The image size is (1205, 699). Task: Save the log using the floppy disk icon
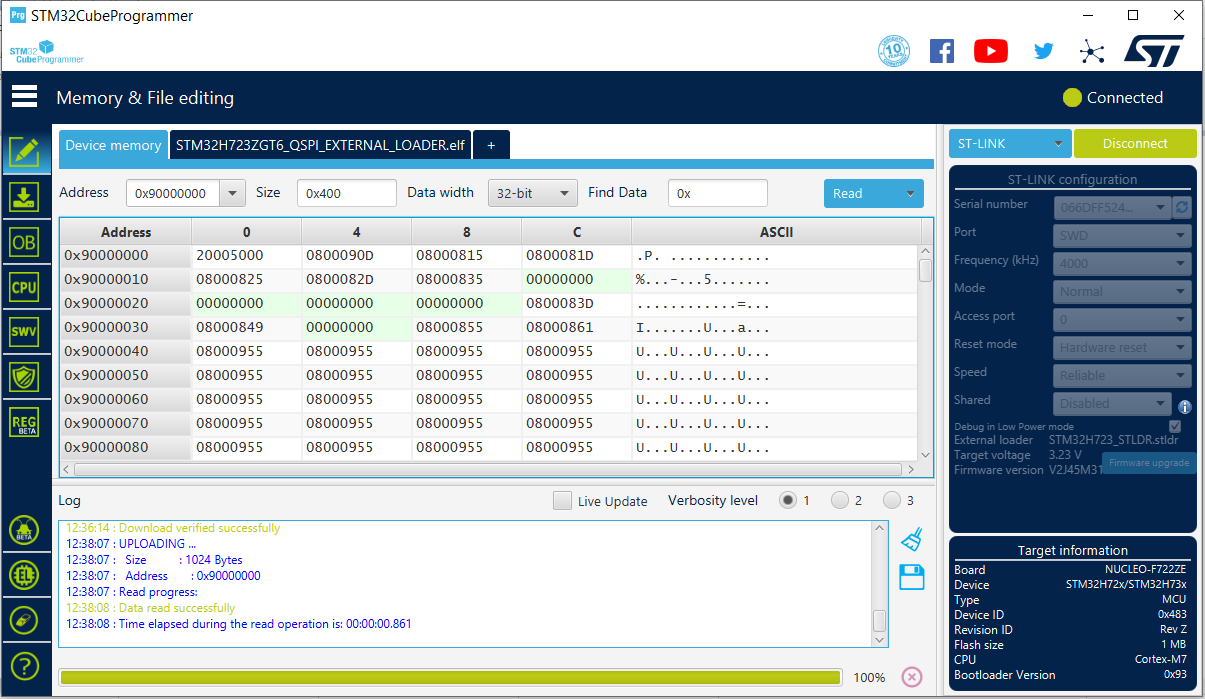tap(911, 577)
